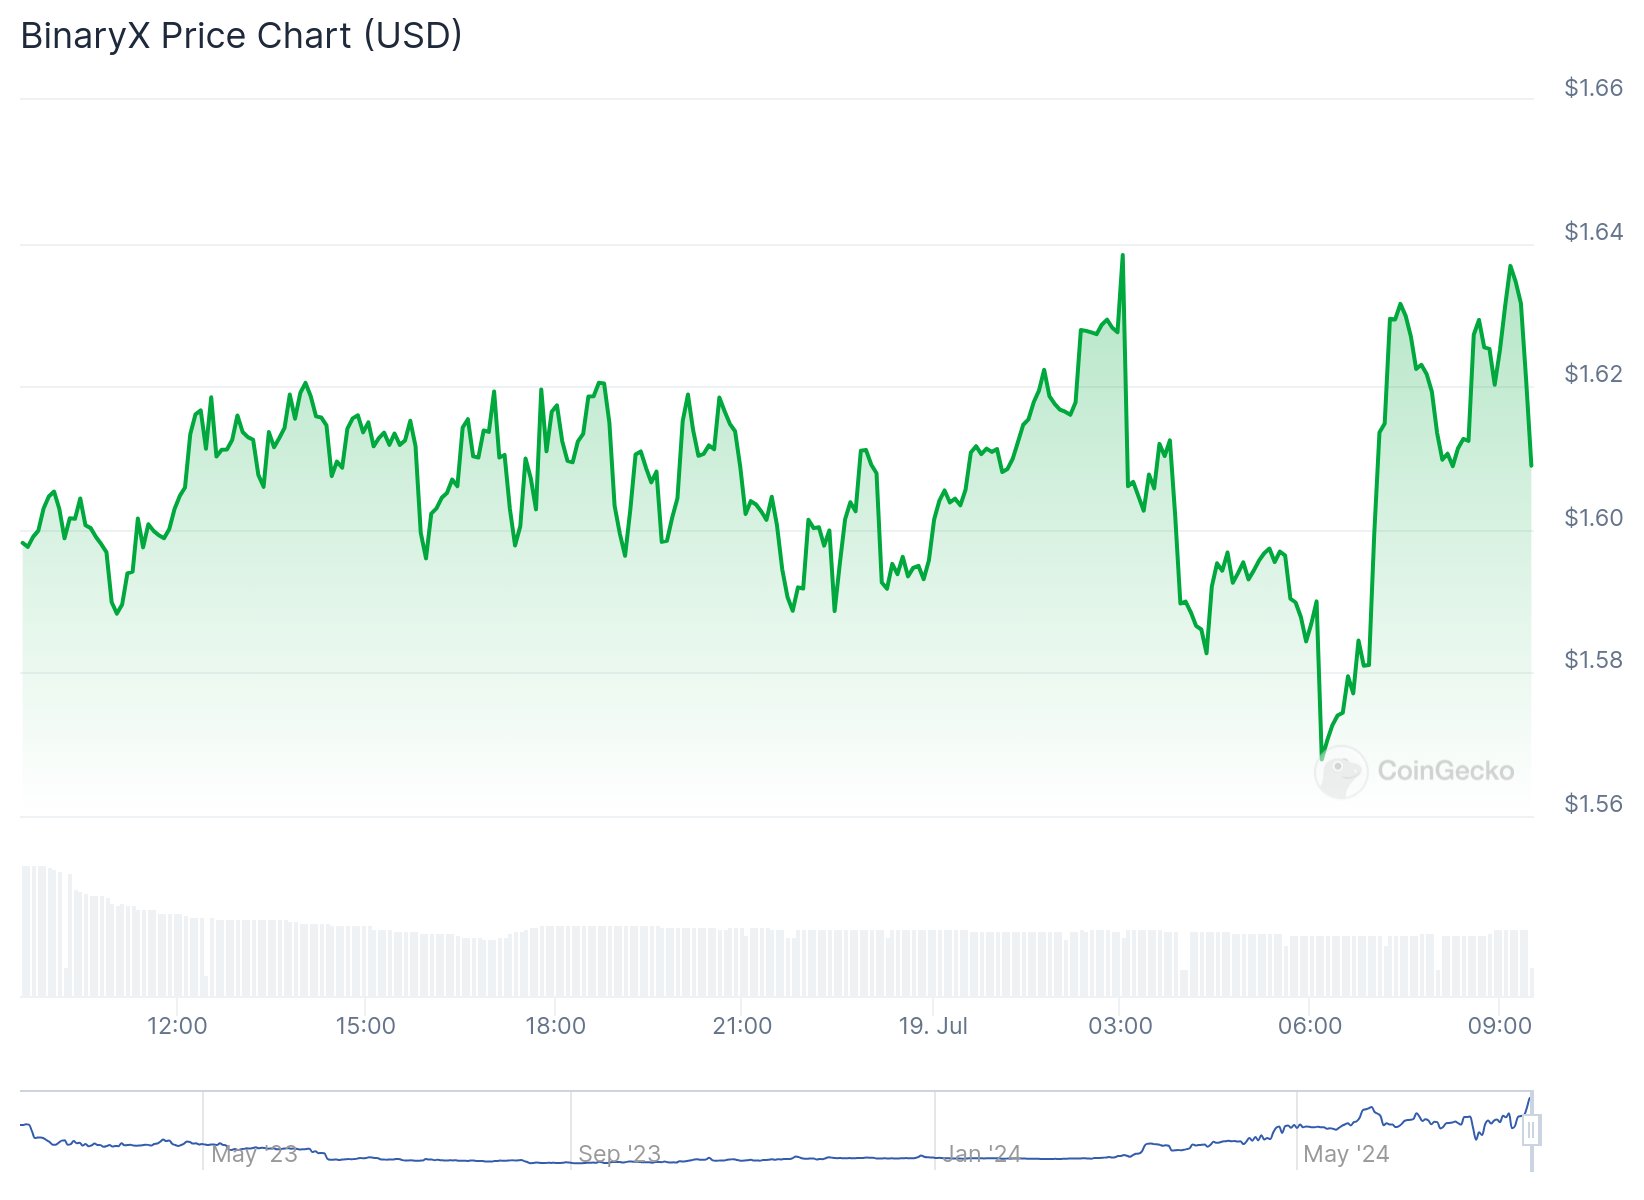The width and height of the screenshot is (1644, 1200).
Task: Click May '24 in the navigator timeline
Action: (1346, 1154)
